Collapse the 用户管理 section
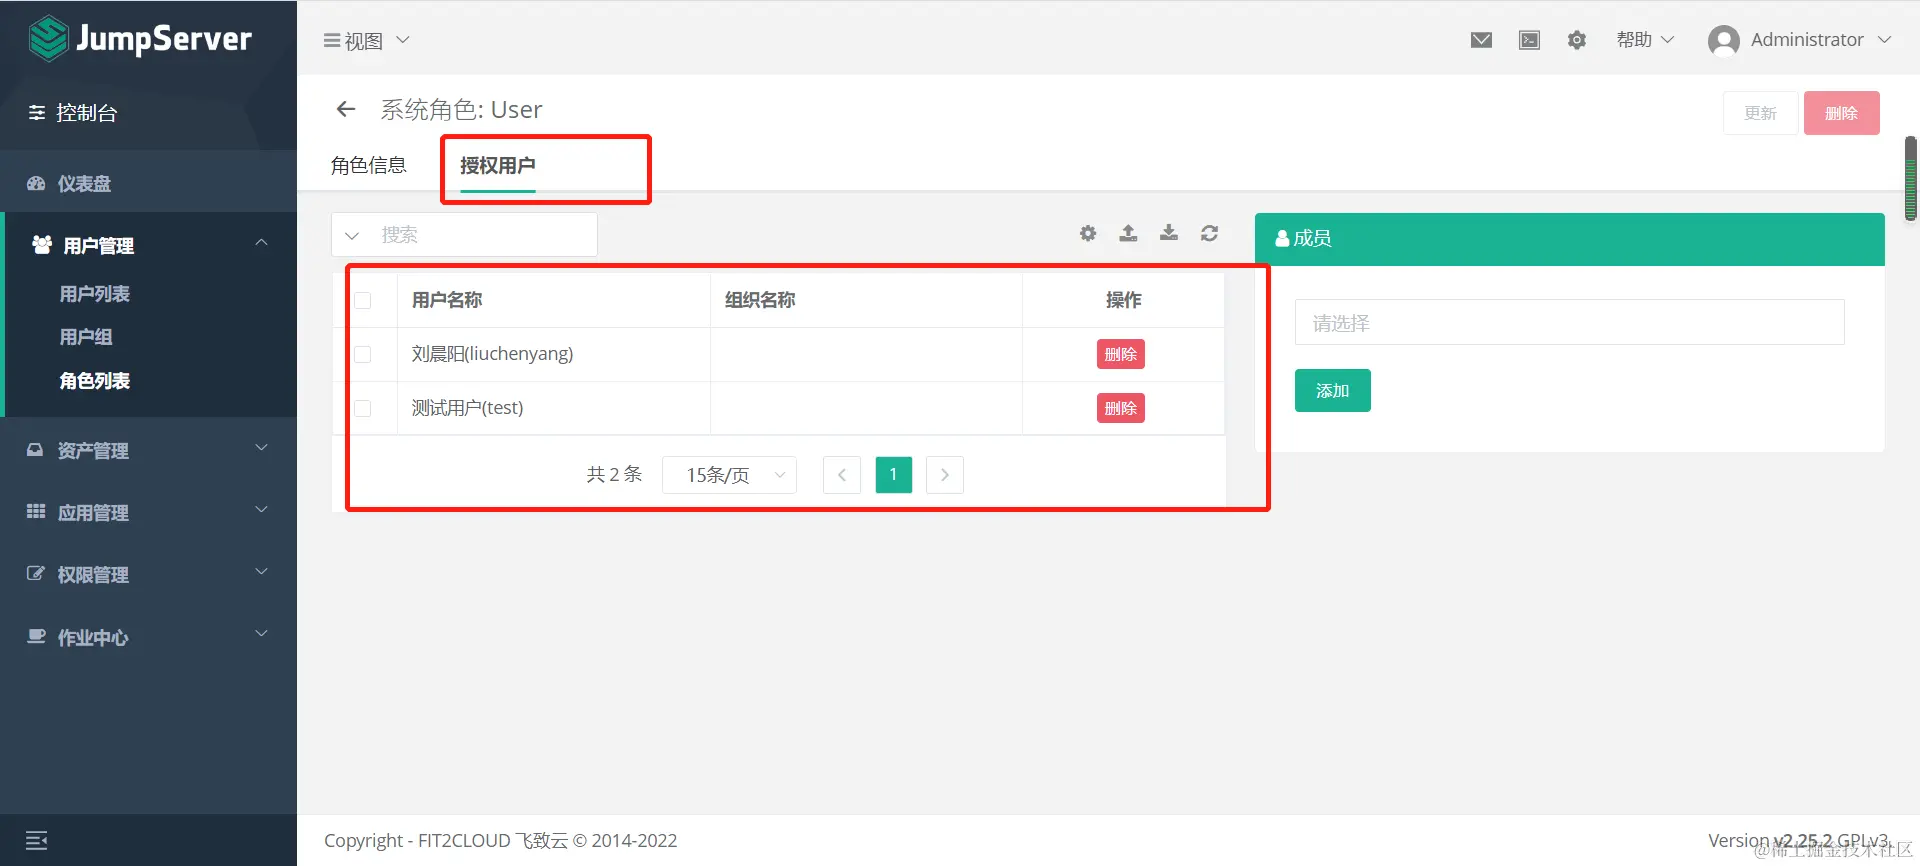This screenshot has height=866, width=1920. [x=150, y=245]
